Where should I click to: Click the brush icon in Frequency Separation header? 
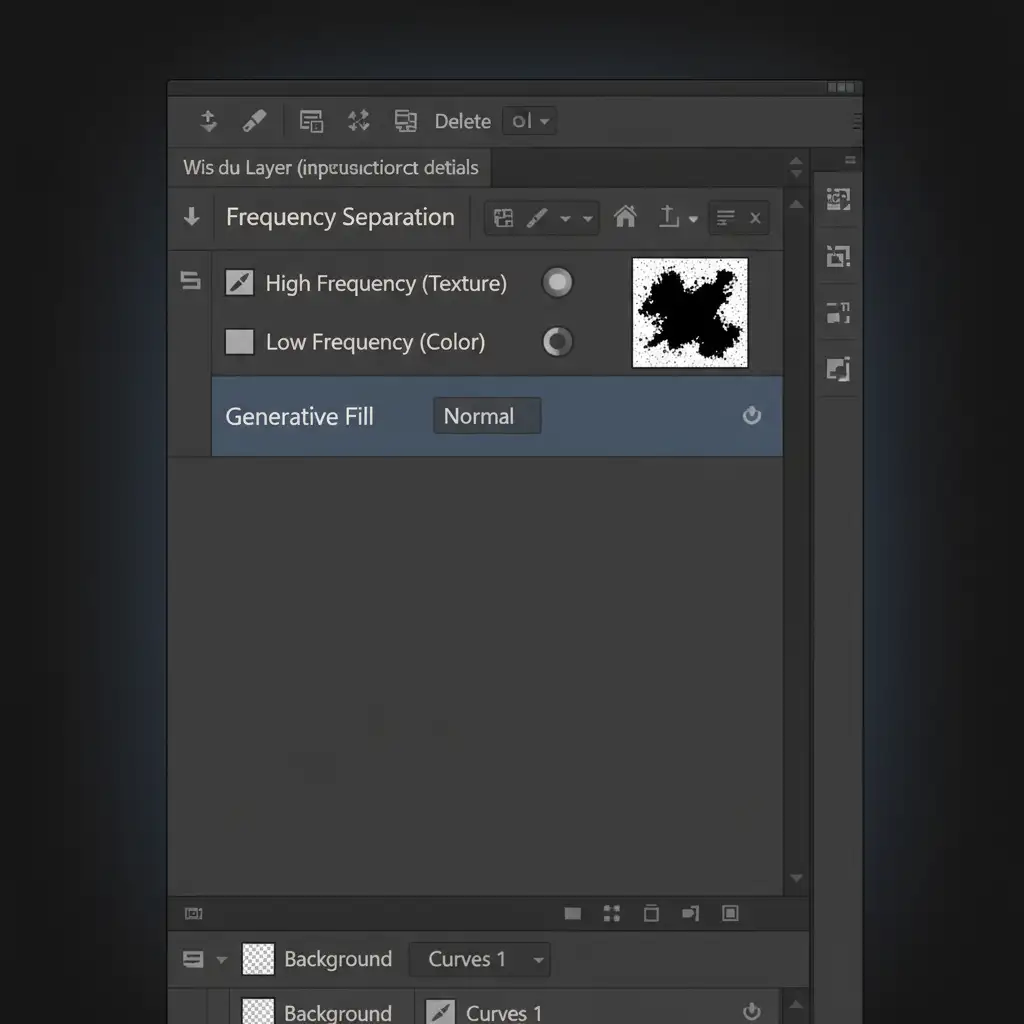point(538,218)
